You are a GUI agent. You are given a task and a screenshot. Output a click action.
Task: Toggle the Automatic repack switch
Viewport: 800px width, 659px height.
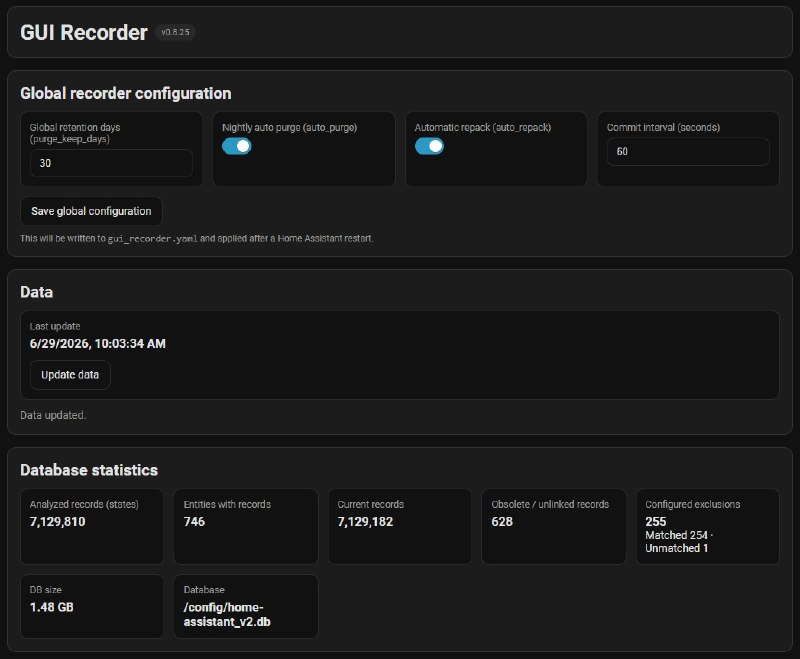coord(429,146)
